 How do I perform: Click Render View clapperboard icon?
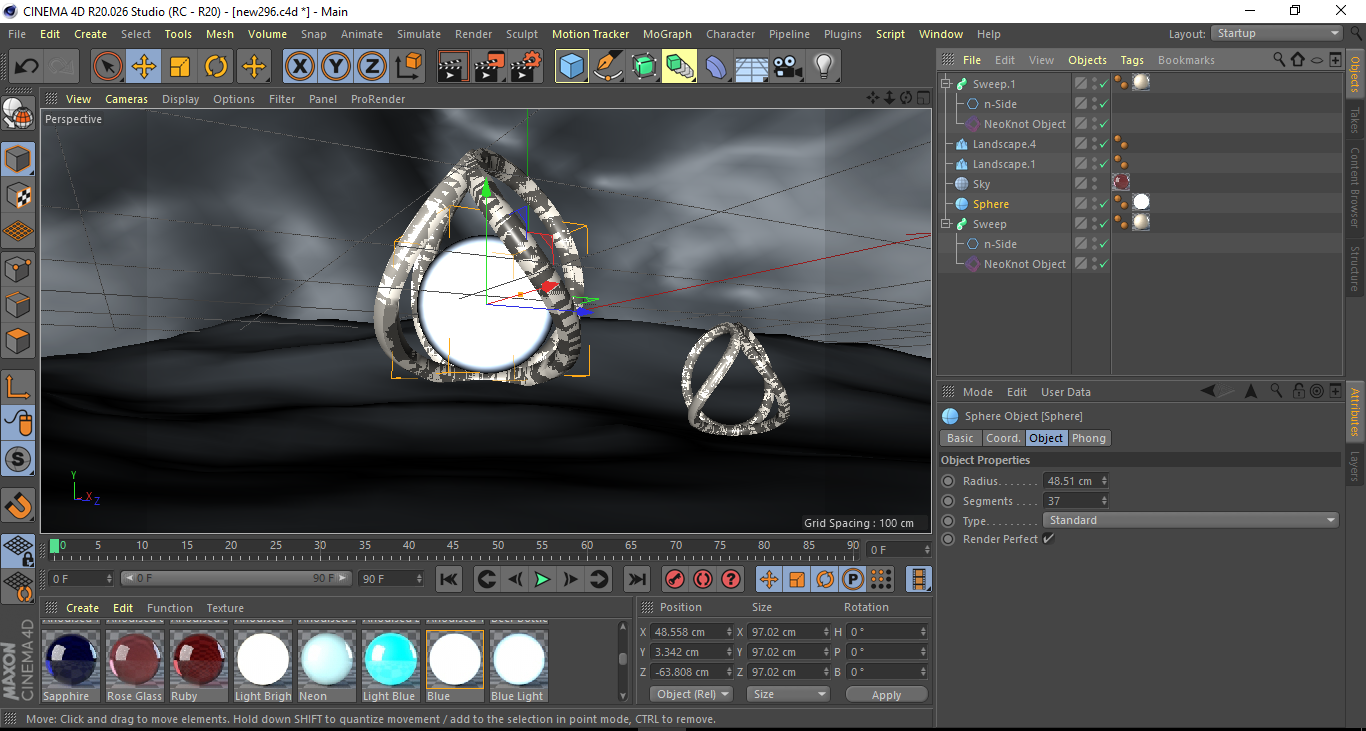453,67
